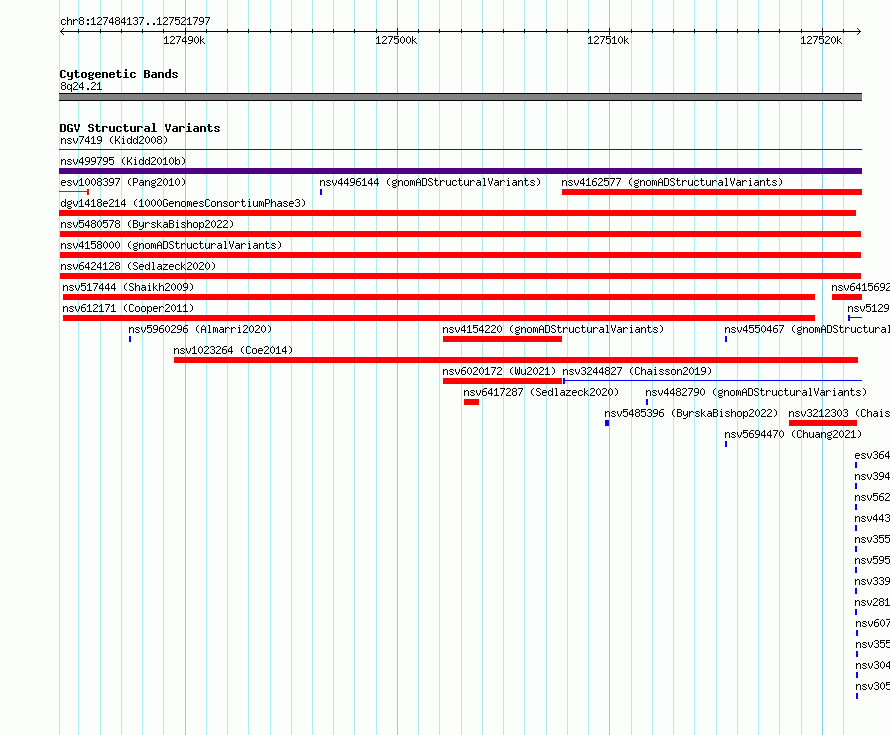Screen dimensions: 890x735
Task: Click the truncated nsv281 variant label
Action: tap(872, 602)
